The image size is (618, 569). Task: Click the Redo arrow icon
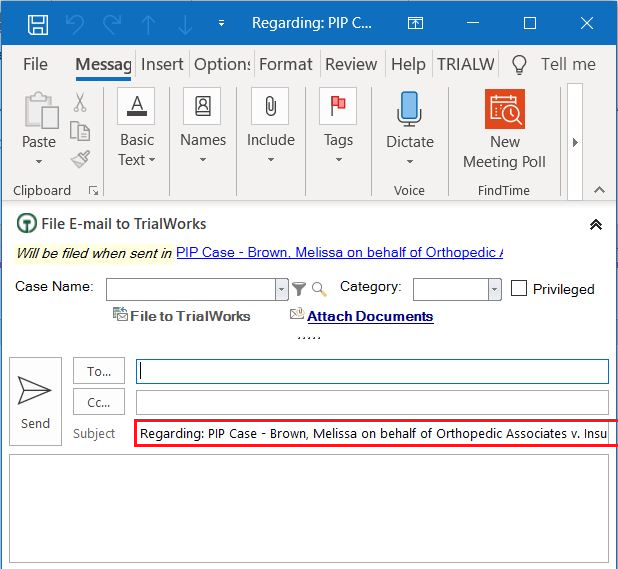tap(112, 24)
